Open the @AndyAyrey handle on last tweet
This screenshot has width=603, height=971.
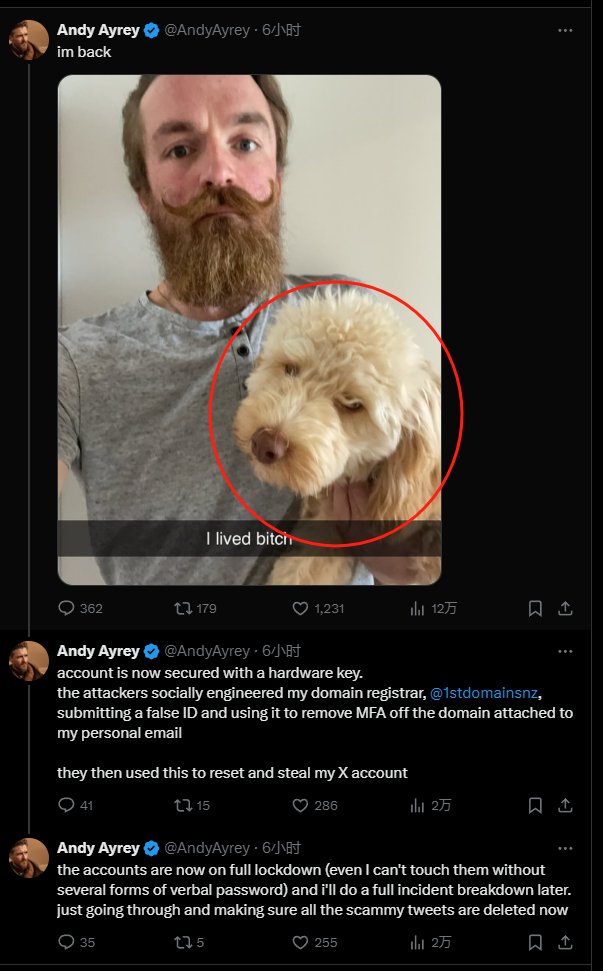pyautogui.click(x=207, y=848)
